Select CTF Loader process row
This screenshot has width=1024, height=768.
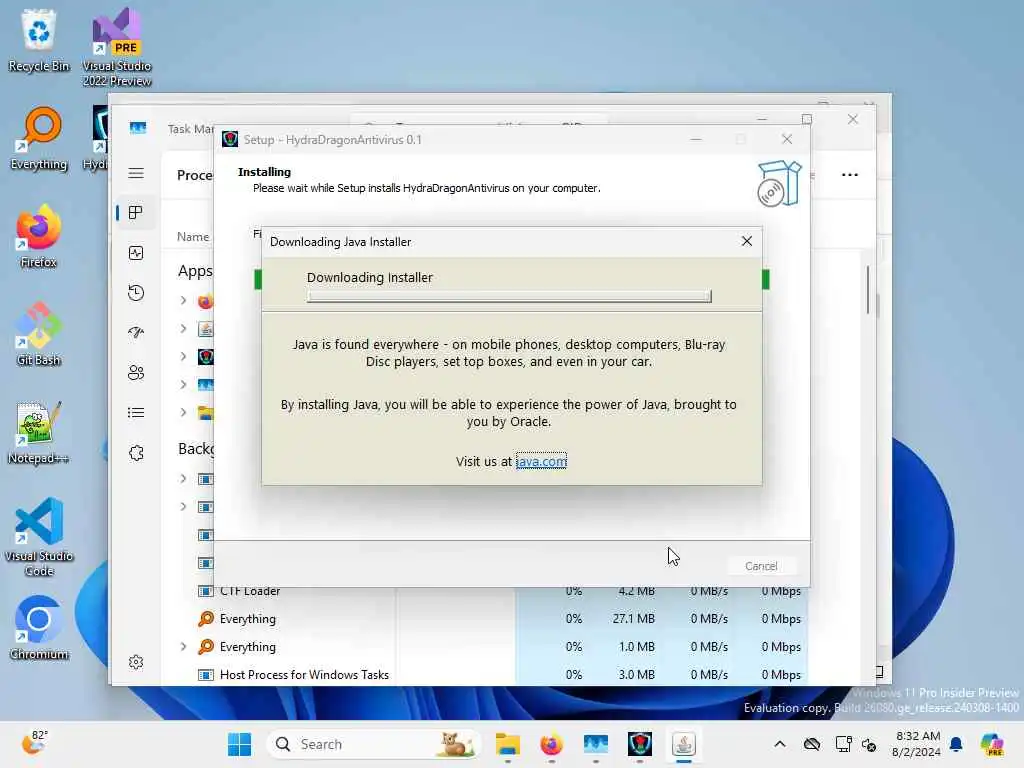click(491, 591)
